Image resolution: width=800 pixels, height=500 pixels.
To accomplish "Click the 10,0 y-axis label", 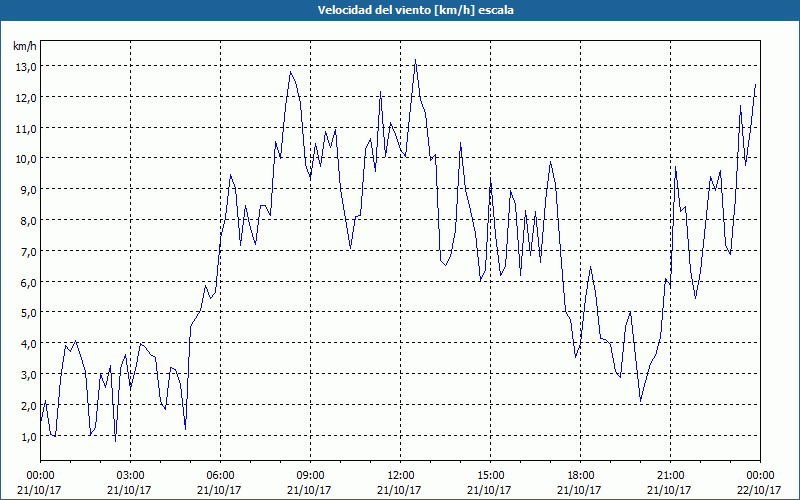I will 25,159.
